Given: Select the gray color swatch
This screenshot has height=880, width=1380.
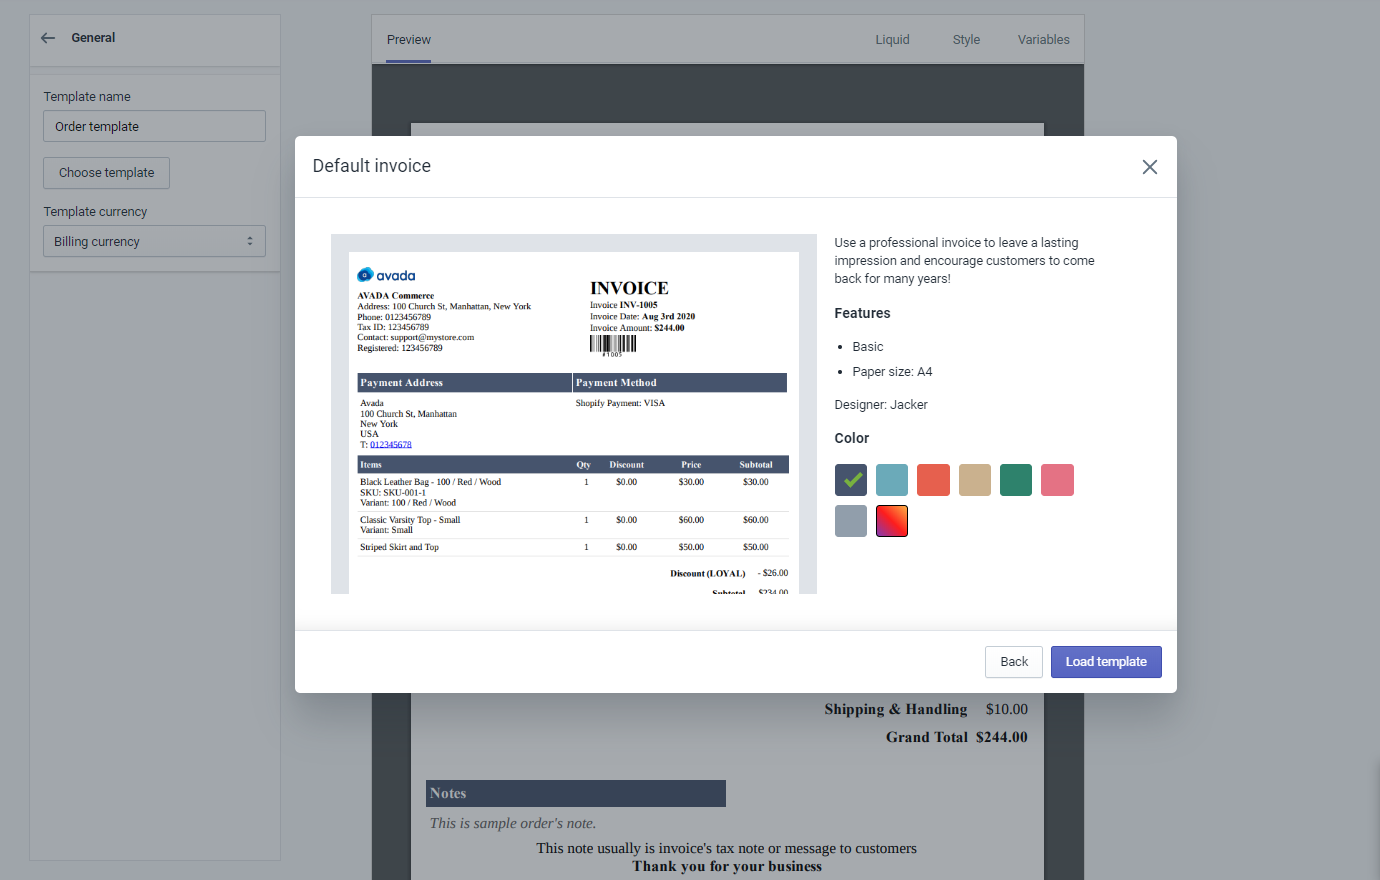Looking at the screenshot, I should pos(851,521).
